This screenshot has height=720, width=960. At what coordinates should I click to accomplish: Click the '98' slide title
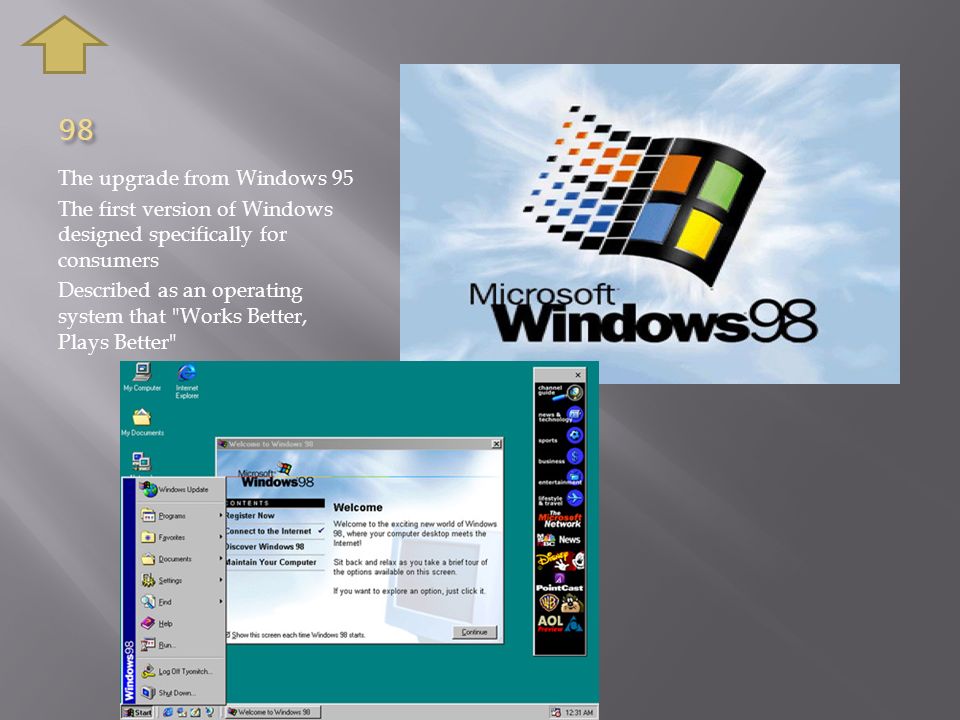(77, 129)
